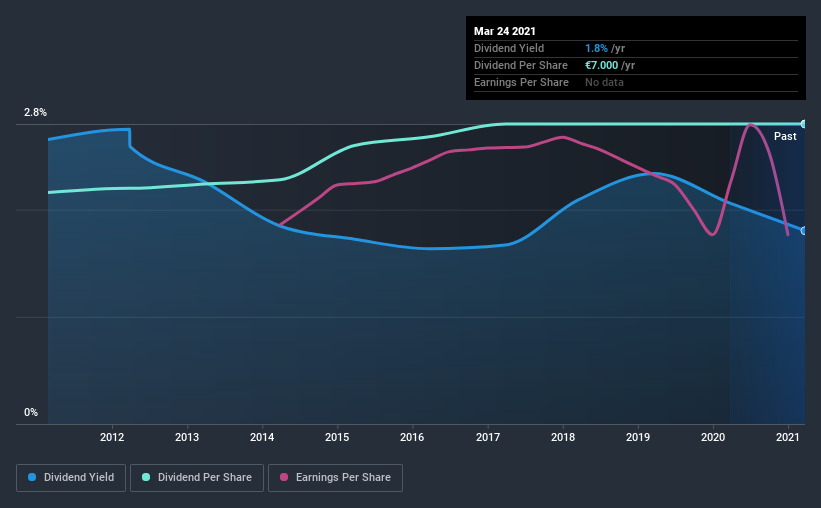Click the Dividend Per Share tooltip row label
Viewport: 821px width, 508px height.
click(x=520, y=65)
